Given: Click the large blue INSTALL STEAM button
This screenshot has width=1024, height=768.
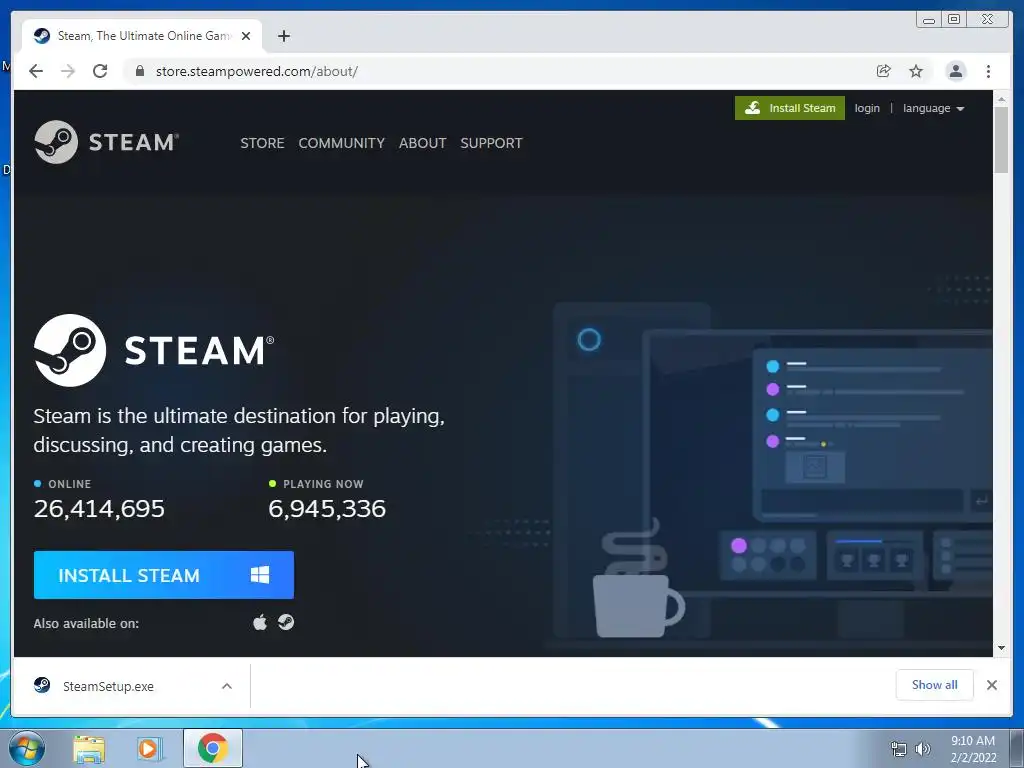Looking at the screenshot, I should (164, 575).
